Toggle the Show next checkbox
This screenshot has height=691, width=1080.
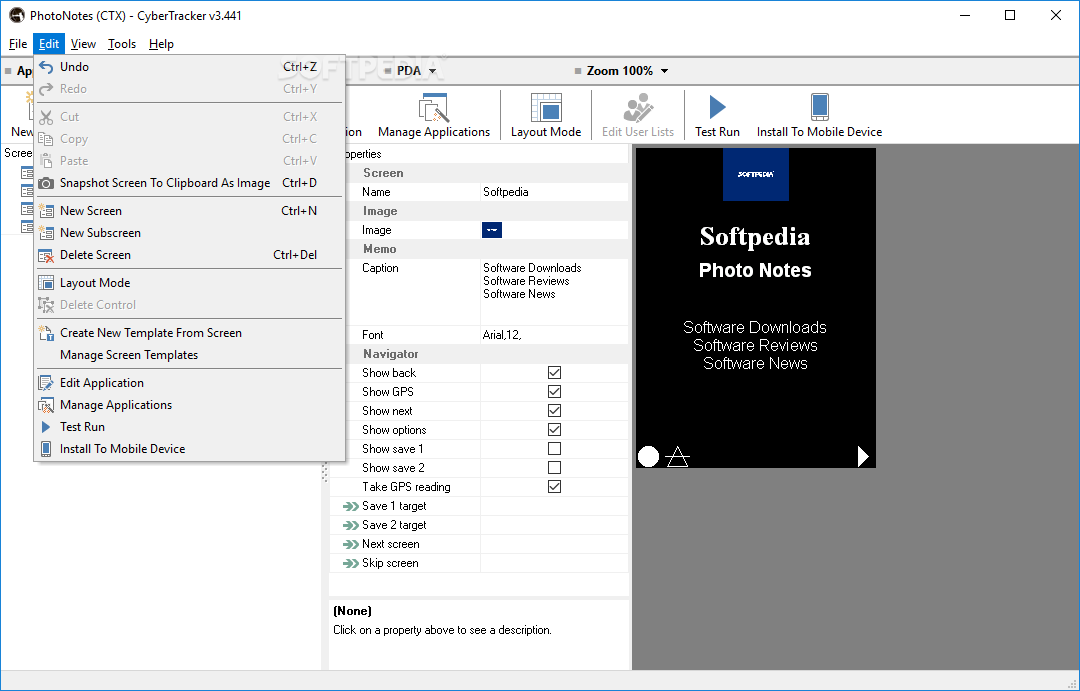coord(554,411)
